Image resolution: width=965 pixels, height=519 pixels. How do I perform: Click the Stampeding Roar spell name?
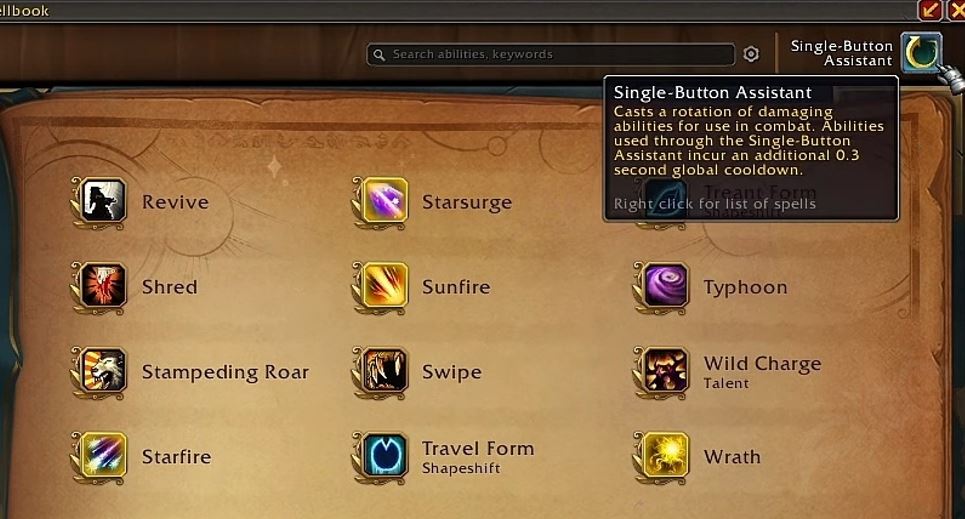[225, 372]
